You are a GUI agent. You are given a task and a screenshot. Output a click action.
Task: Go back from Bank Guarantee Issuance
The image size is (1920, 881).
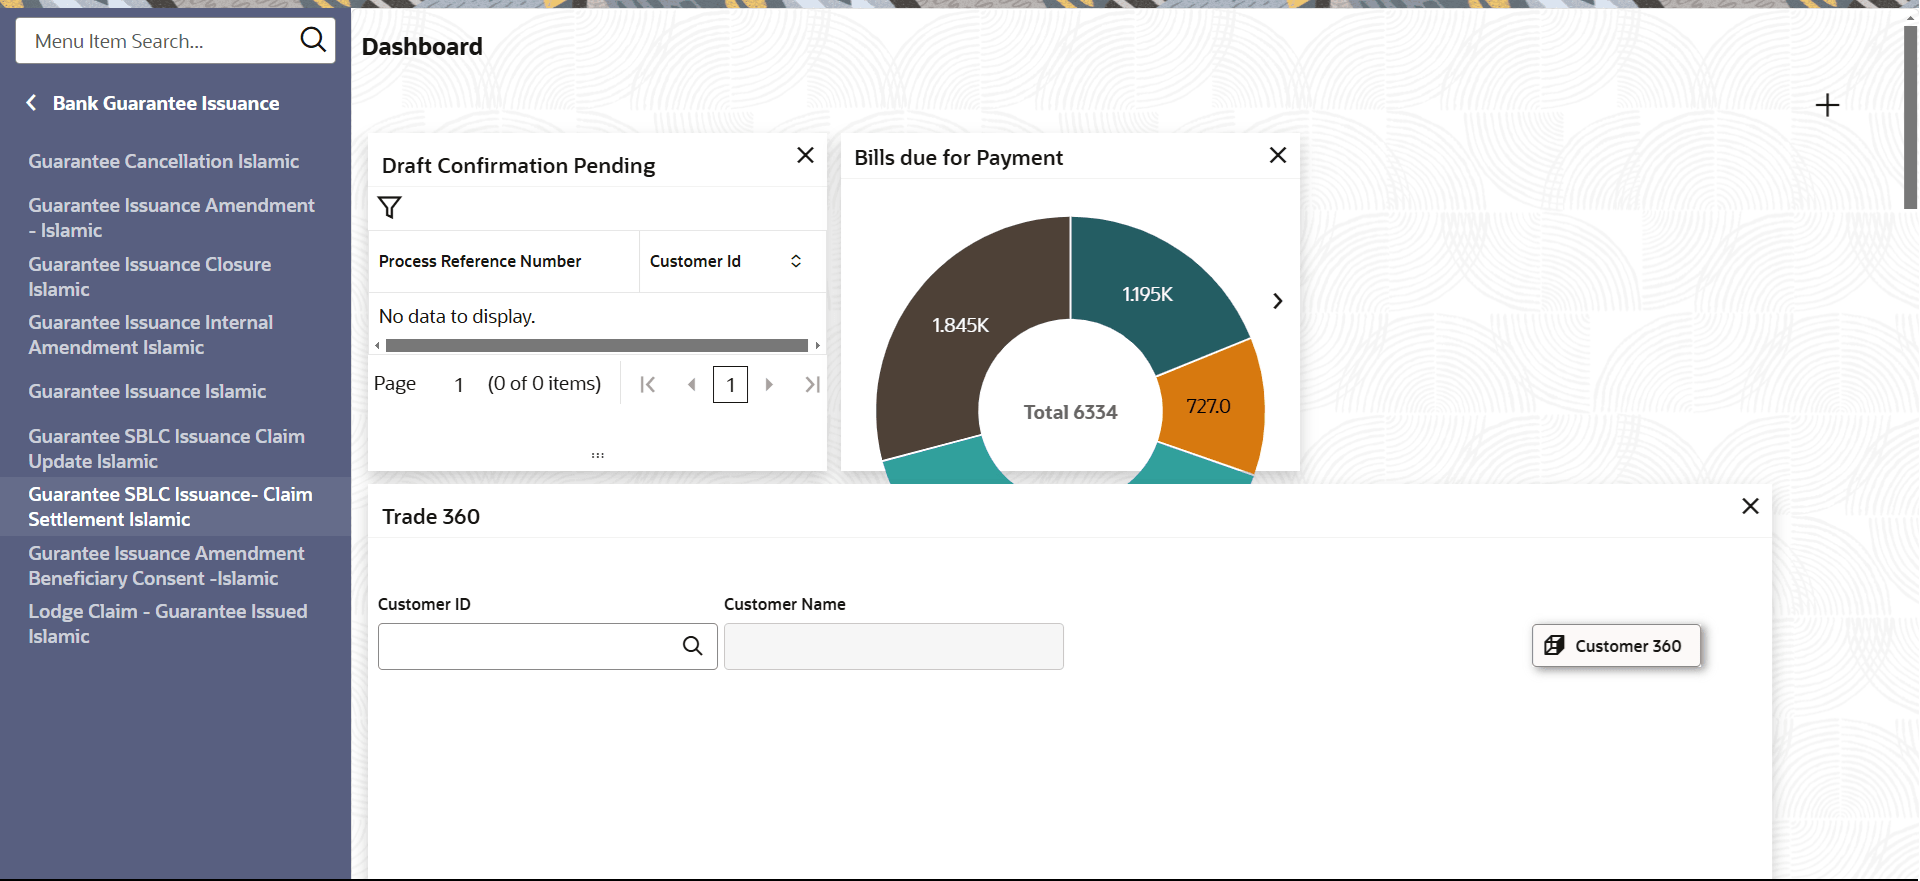click(x=32, y=103)
